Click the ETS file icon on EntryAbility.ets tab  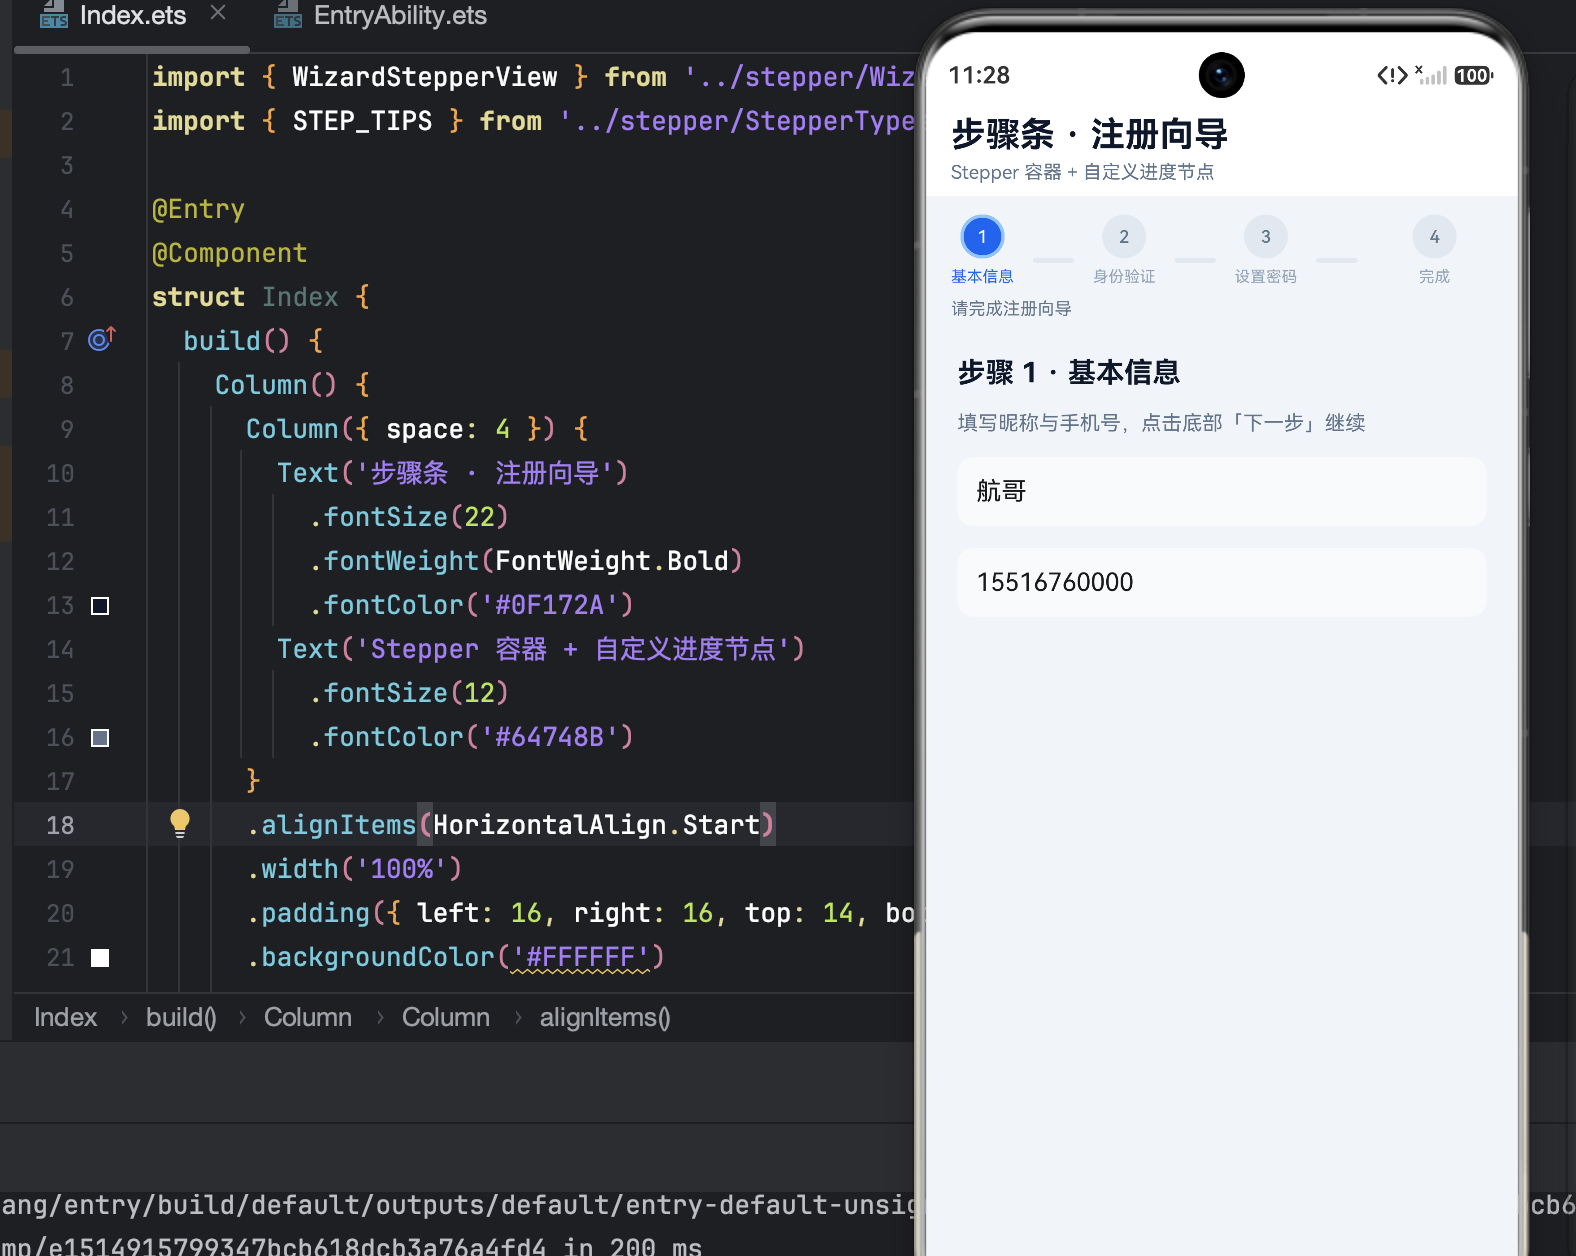click(x=288, y=14)
